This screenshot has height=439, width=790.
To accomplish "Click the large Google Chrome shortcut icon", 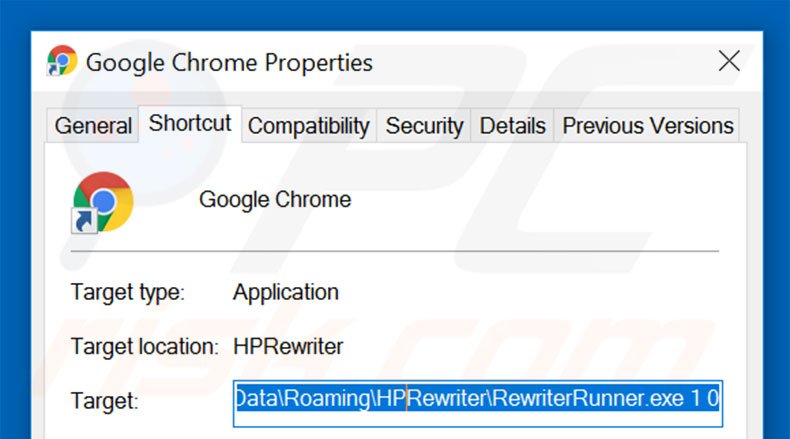I will pyautogui.click(x=102, y=202).
